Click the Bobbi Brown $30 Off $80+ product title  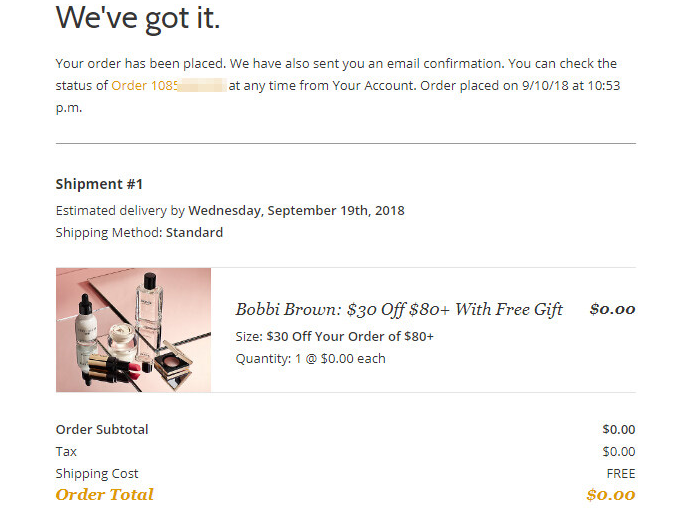click(x=399, y=309)
